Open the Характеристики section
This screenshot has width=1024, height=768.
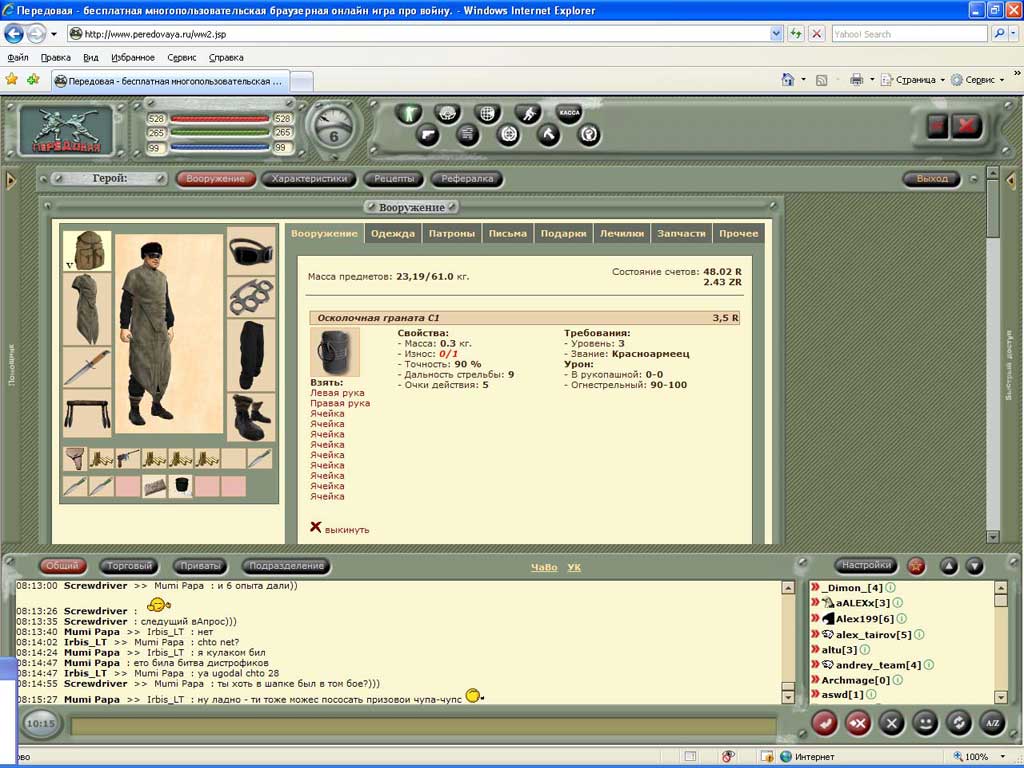click(x=309, y=178)
